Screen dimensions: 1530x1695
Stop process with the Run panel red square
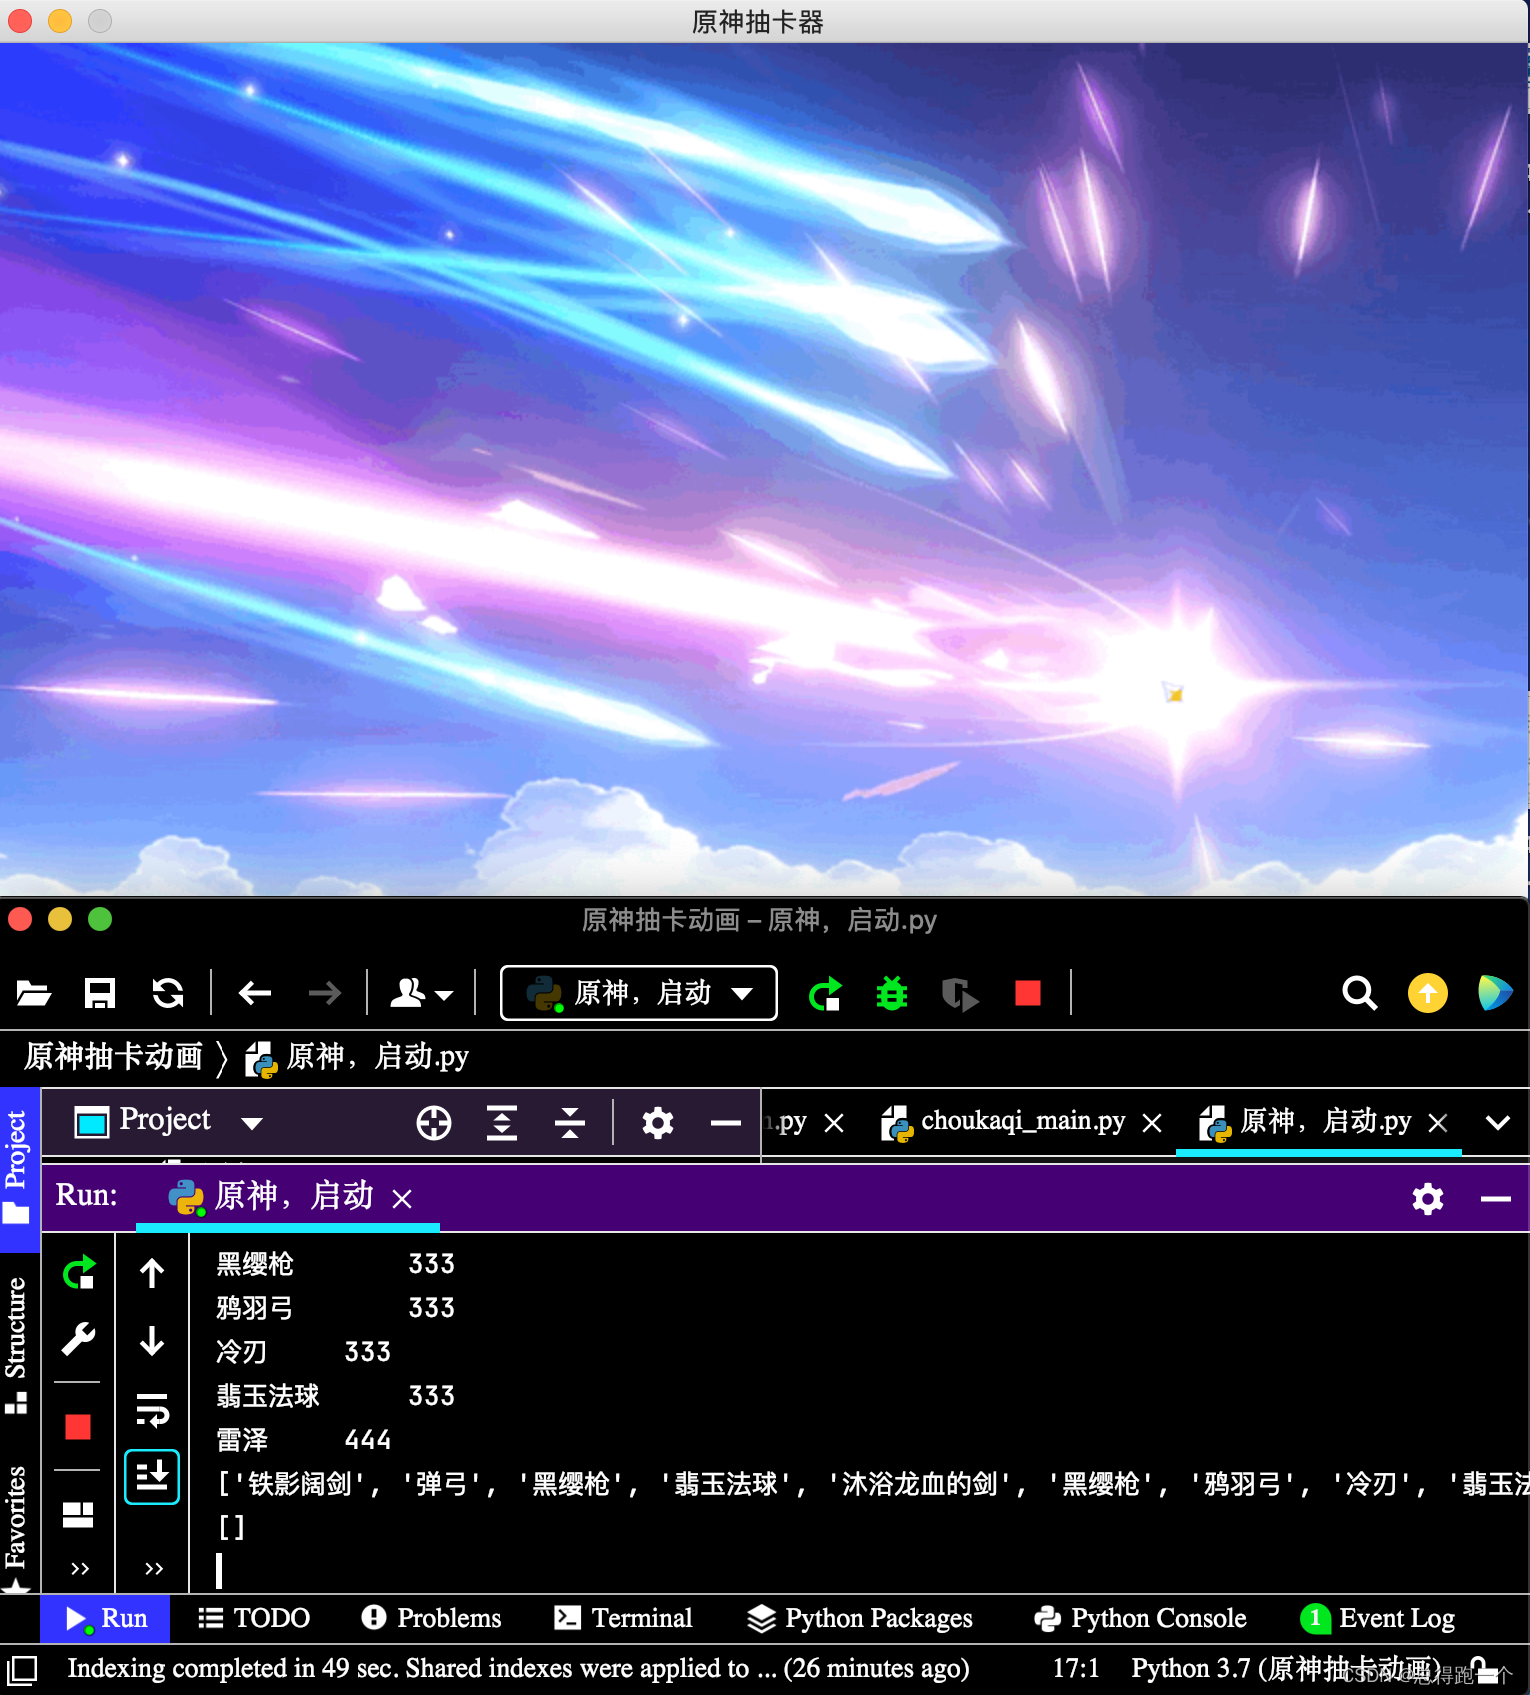tap(78, 1426)
